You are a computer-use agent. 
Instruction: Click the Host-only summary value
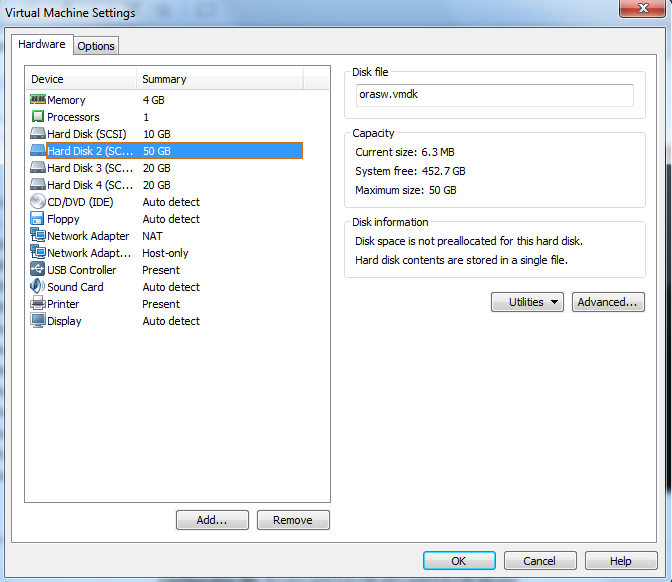click(x=165, y=253)
